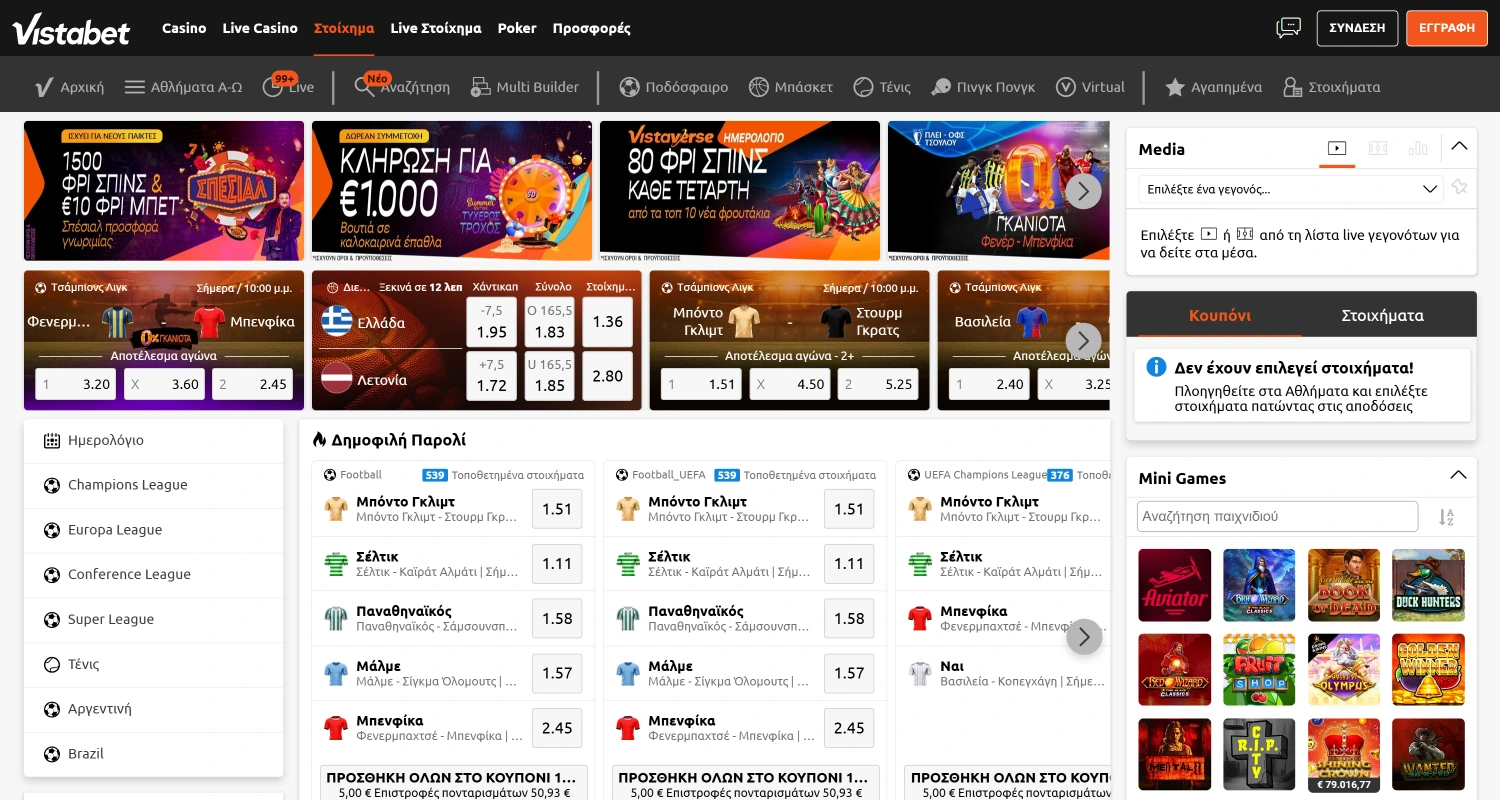Switch Media panel to video stream view
Screen dimensions: 1500x800
coord(1337,148)
